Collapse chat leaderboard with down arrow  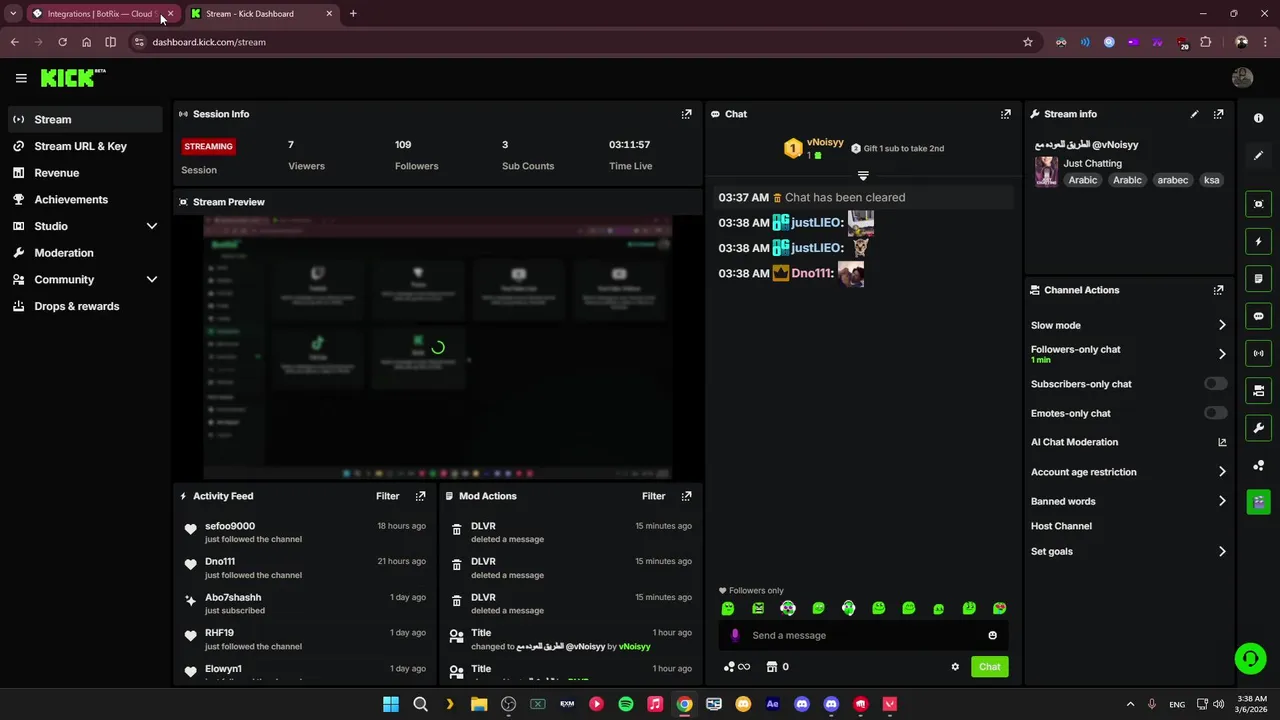863,176
